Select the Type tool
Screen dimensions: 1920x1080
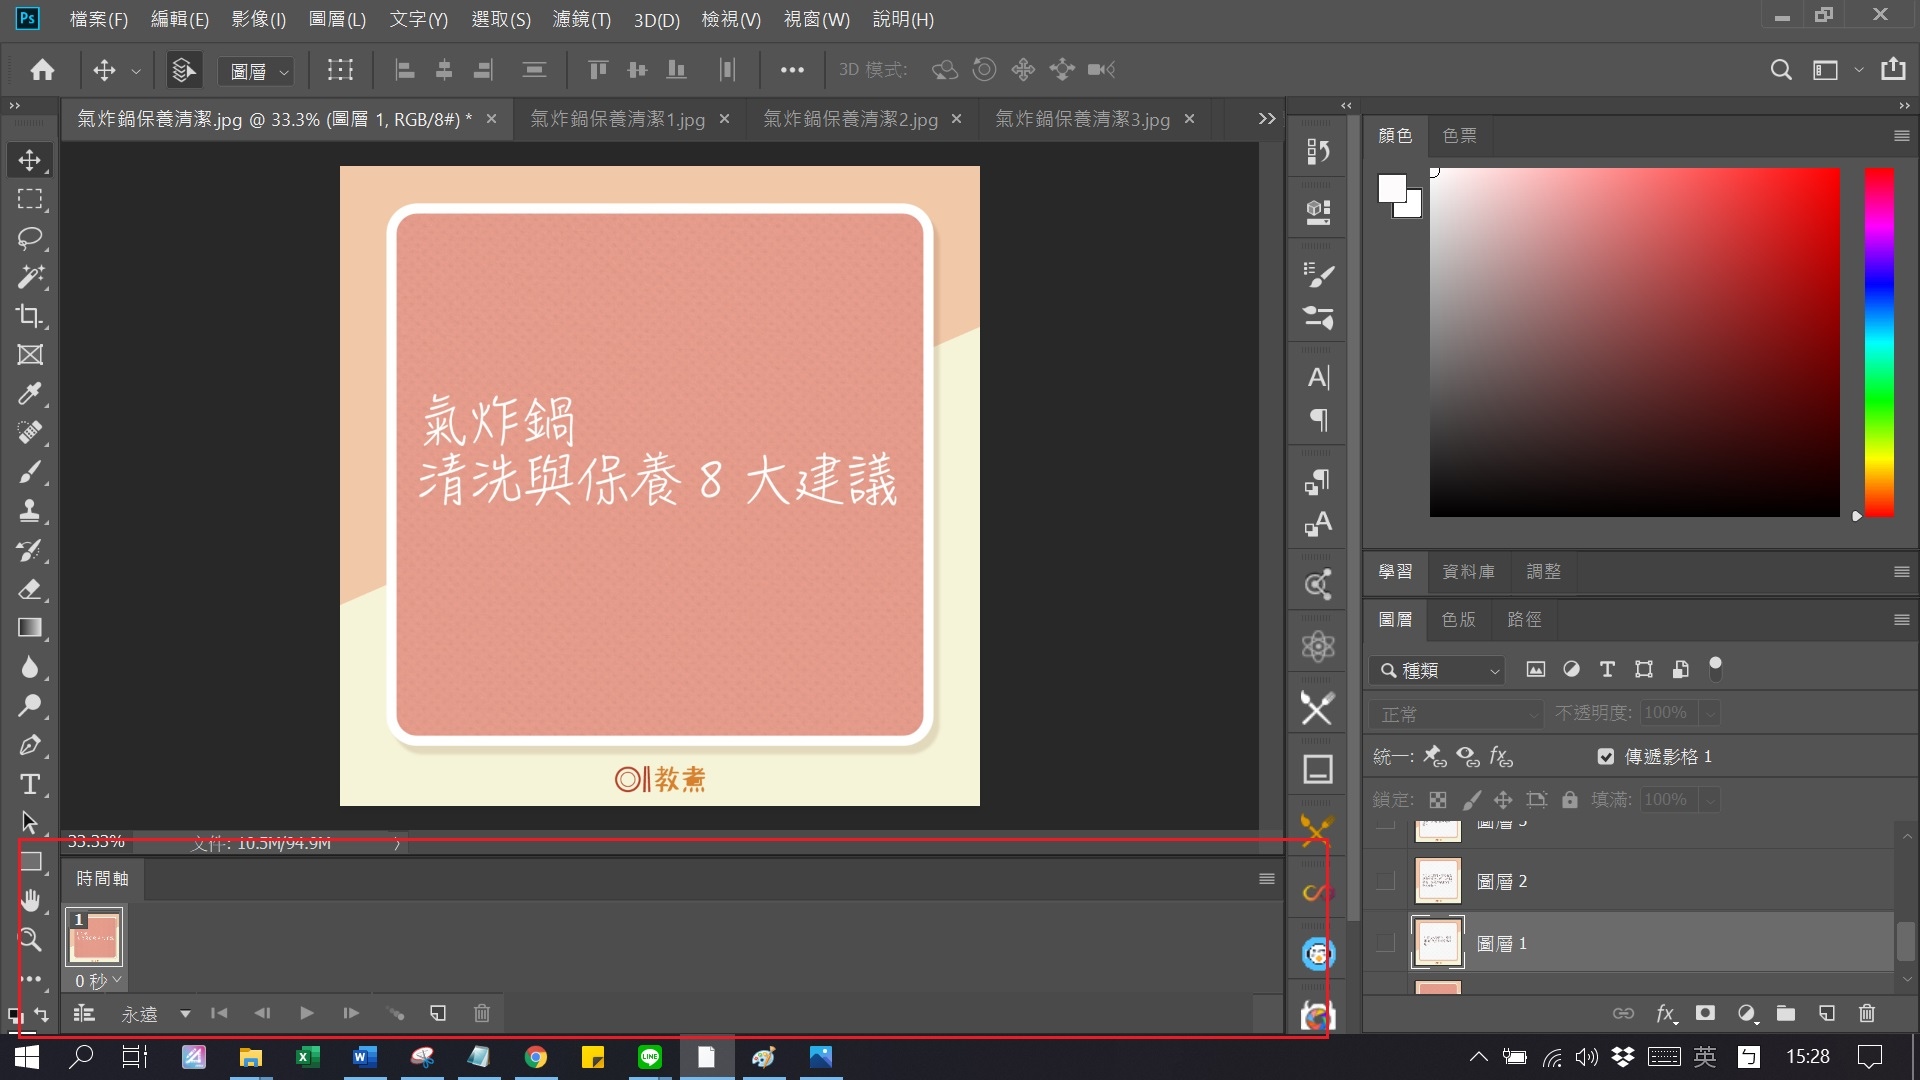[30, 784]
